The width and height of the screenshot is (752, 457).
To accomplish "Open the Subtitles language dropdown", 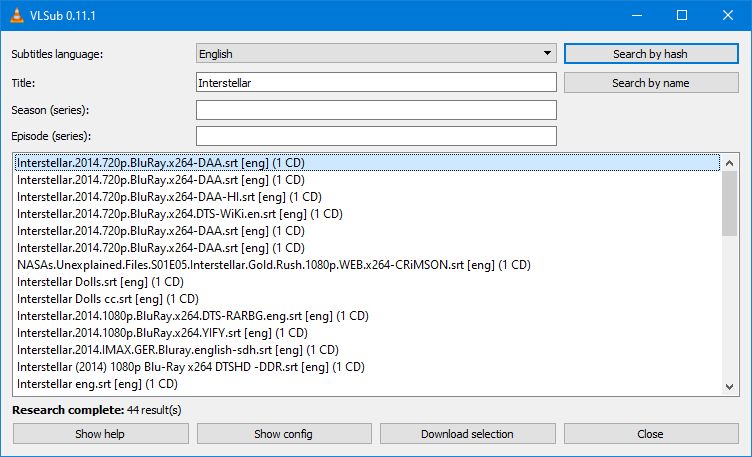I will tap(376, 53).
